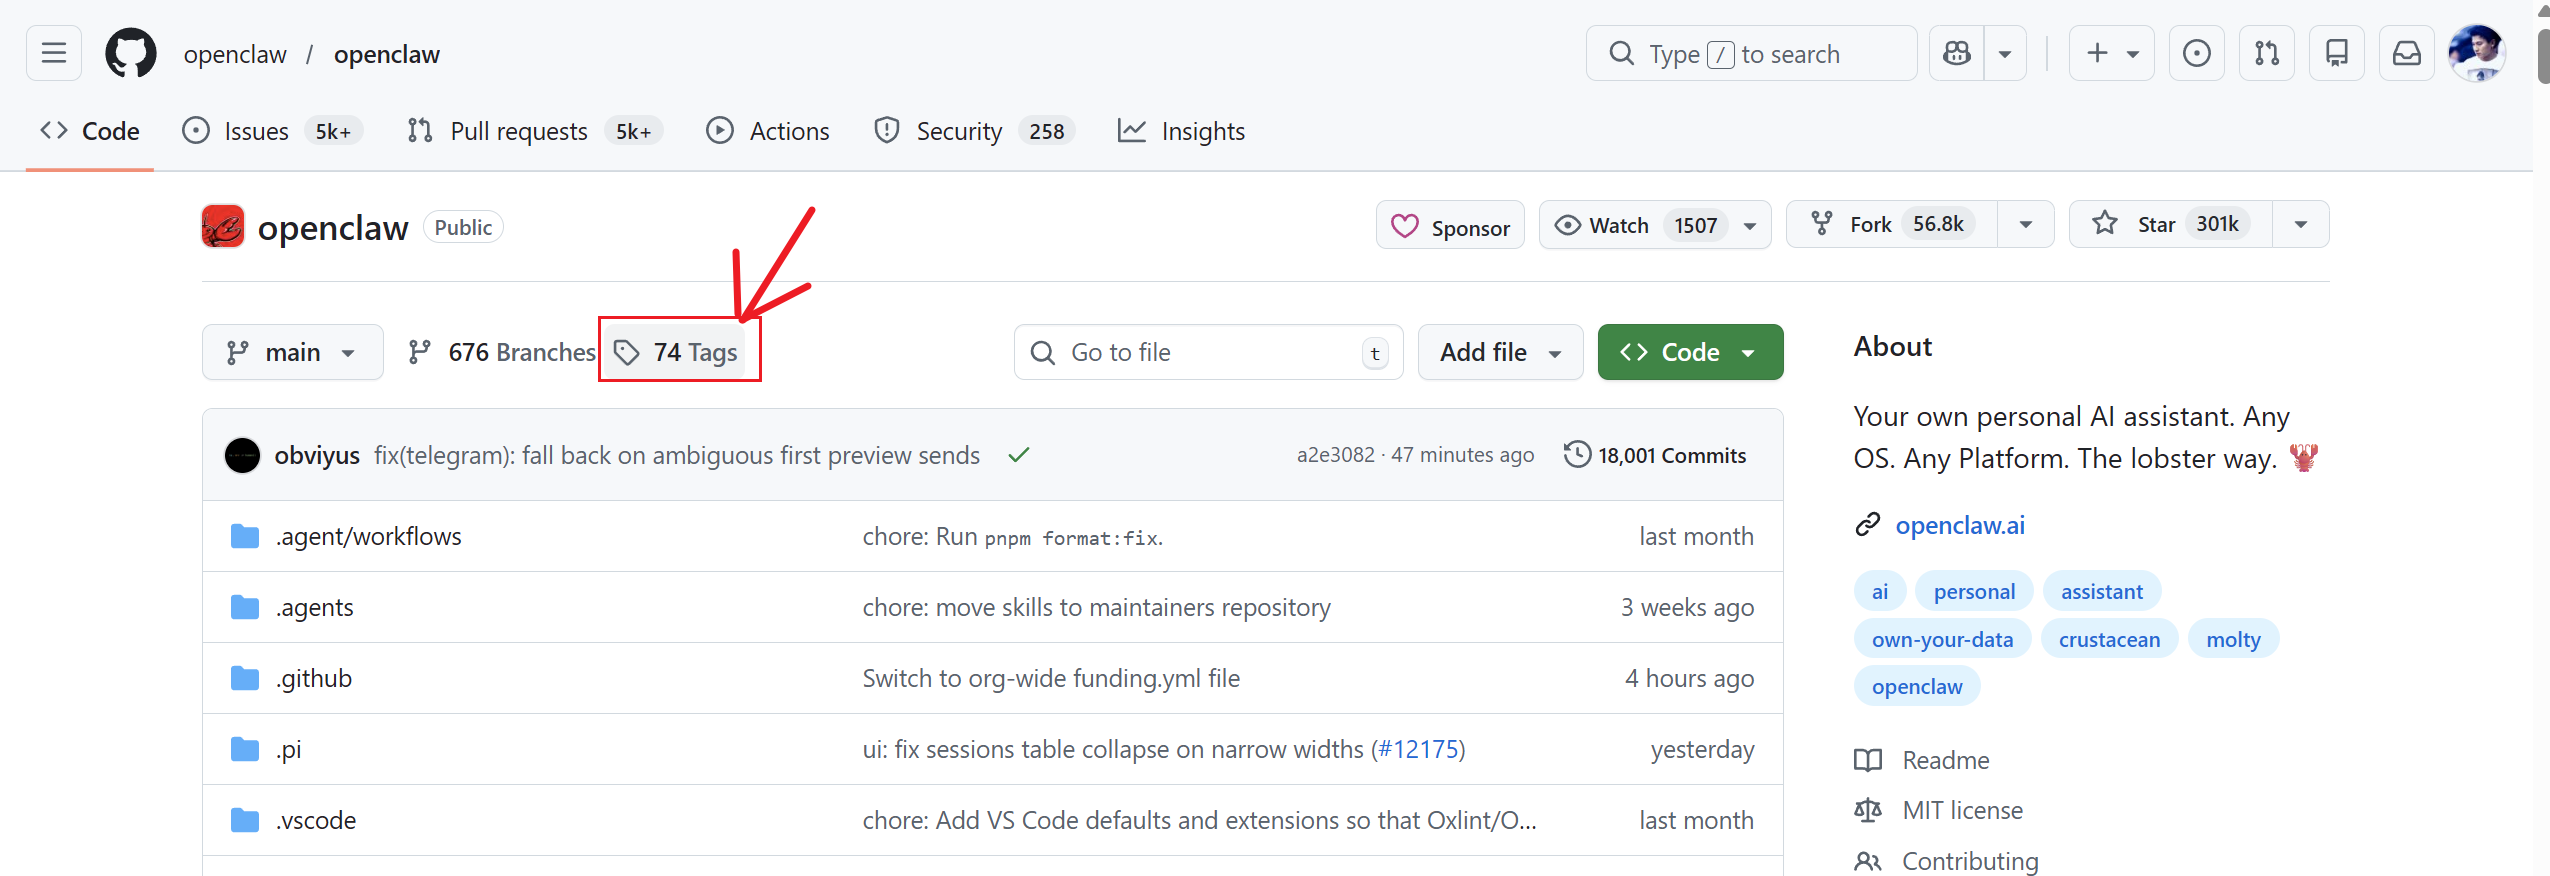Open the repositories icon in header
2550x876 pixels.
tap(2337, 53)
